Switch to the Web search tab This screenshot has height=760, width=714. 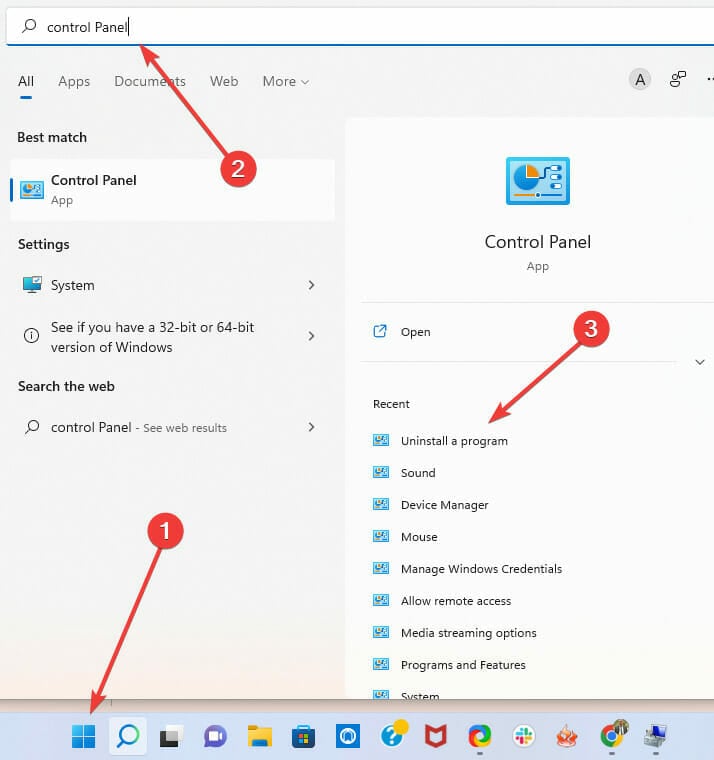224,81
